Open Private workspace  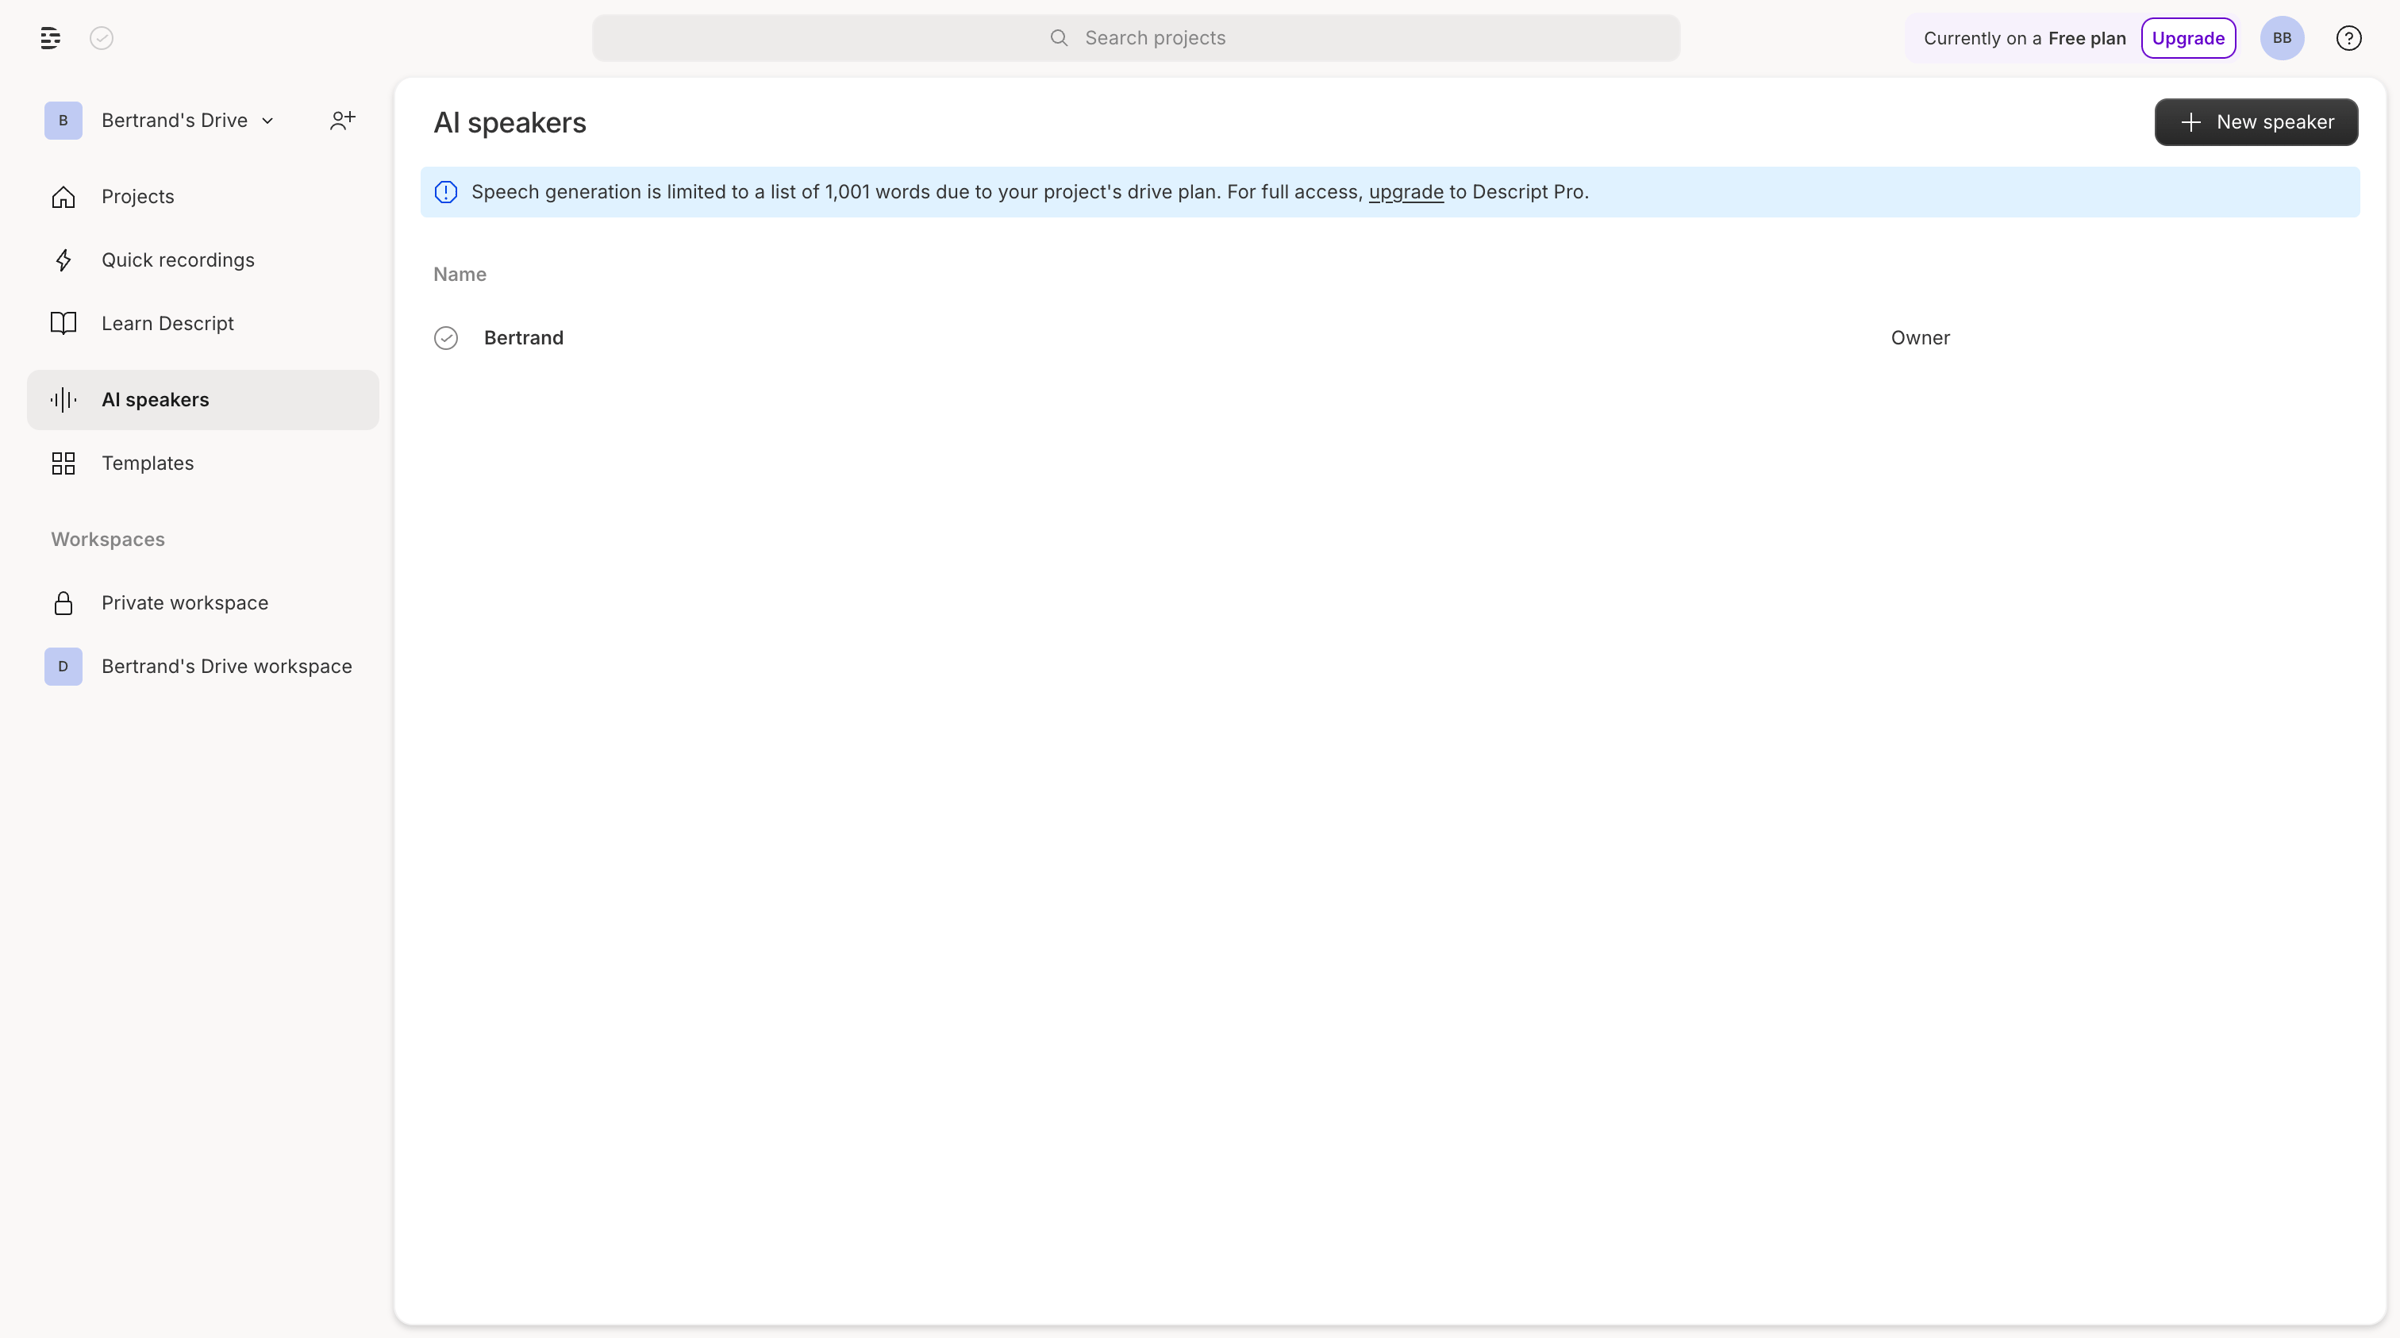click(x=203, y=603)
